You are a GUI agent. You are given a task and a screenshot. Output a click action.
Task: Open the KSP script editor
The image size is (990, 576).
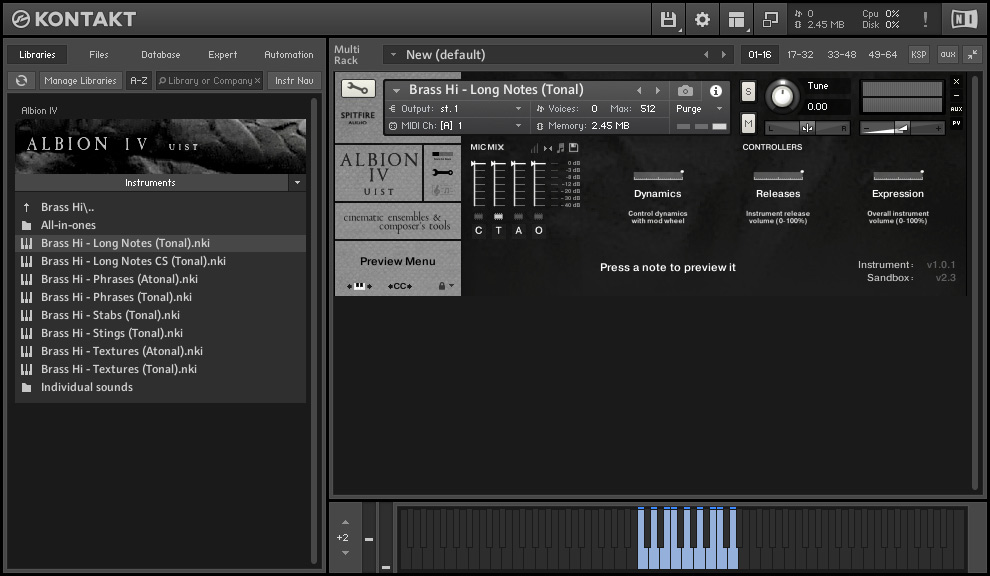click(x=918, y=54)
